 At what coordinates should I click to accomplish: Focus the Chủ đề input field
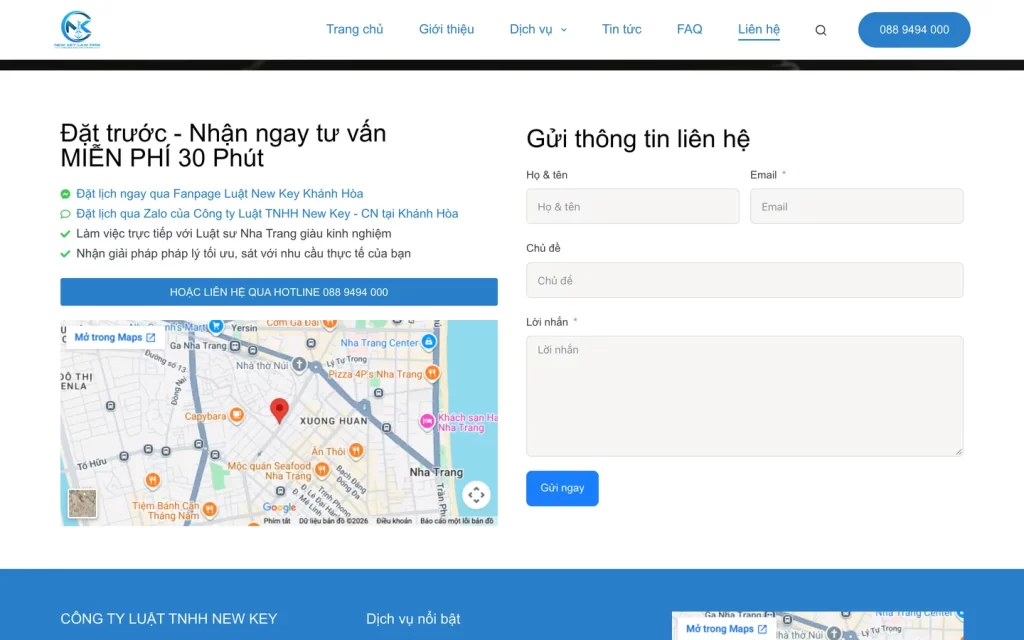pos(744,280)
